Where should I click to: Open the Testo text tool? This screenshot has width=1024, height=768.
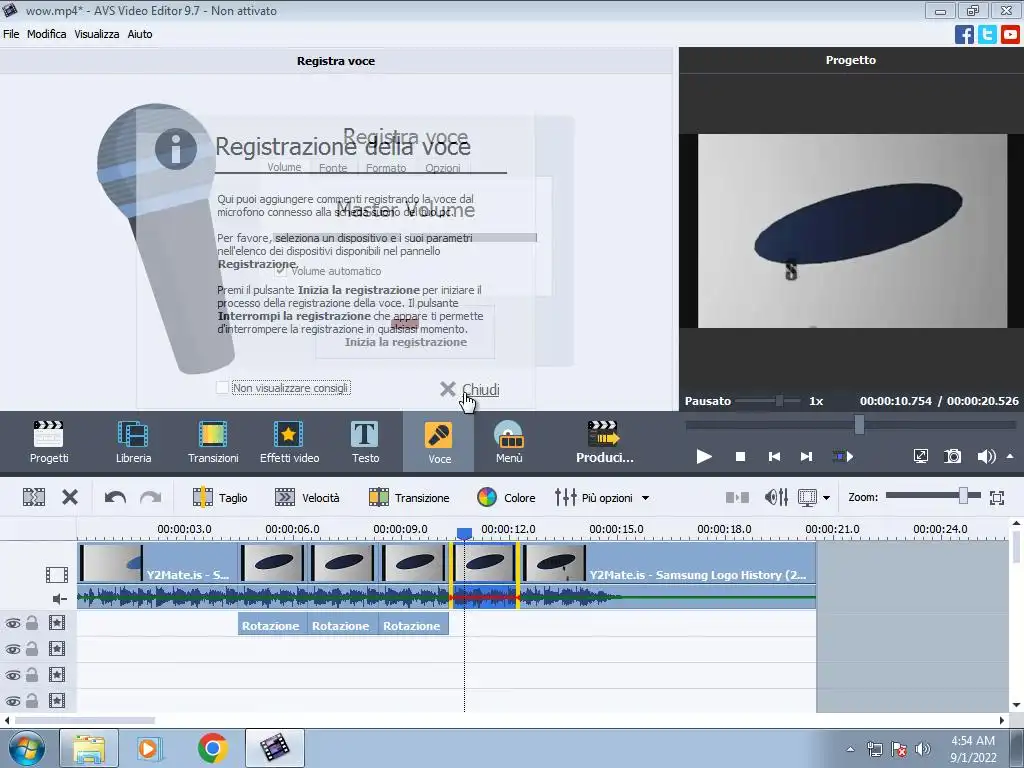365,442
